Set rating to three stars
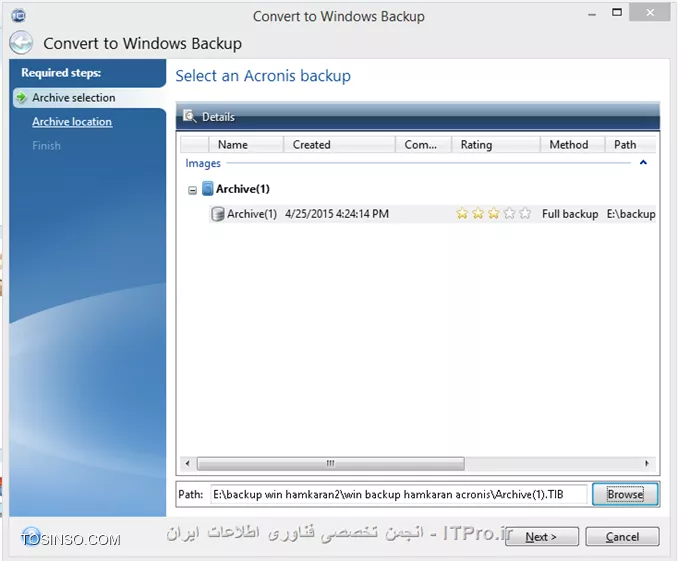The height and width of the screenshot is (561, 678). coord(493,213)
